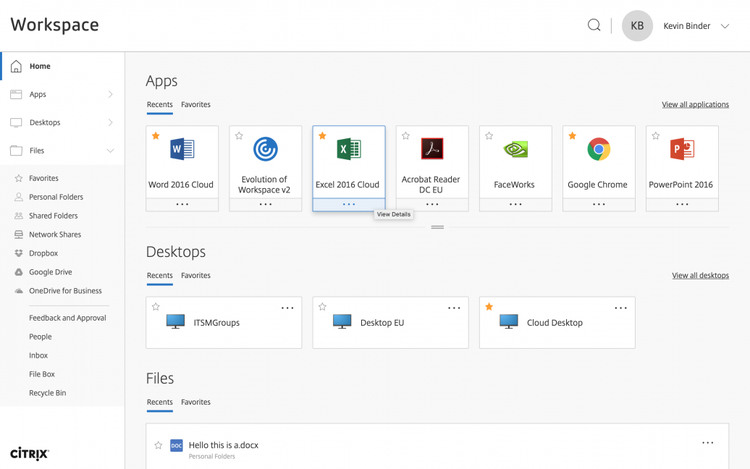
Task: Open Network Shares in sidebar
Action: point(55,234)
